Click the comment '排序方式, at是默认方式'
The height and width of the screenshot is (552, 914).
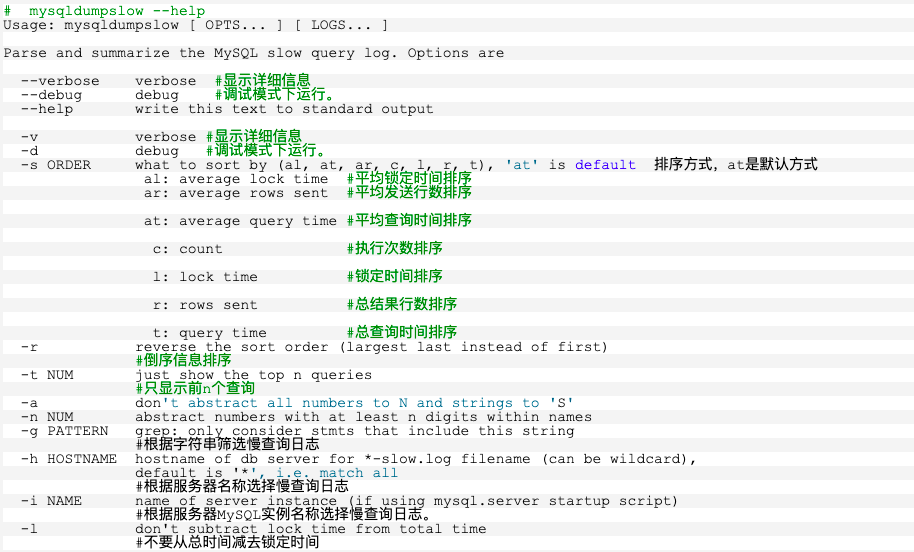736,164
